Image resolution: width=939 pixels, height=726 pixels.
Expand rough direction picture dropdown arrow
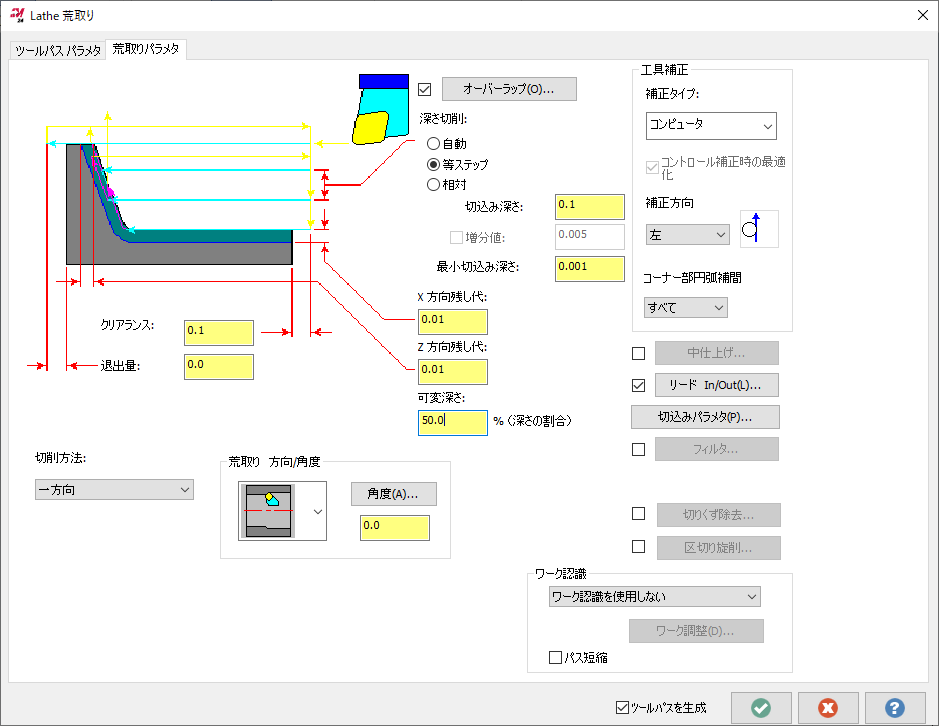[318, 512]
